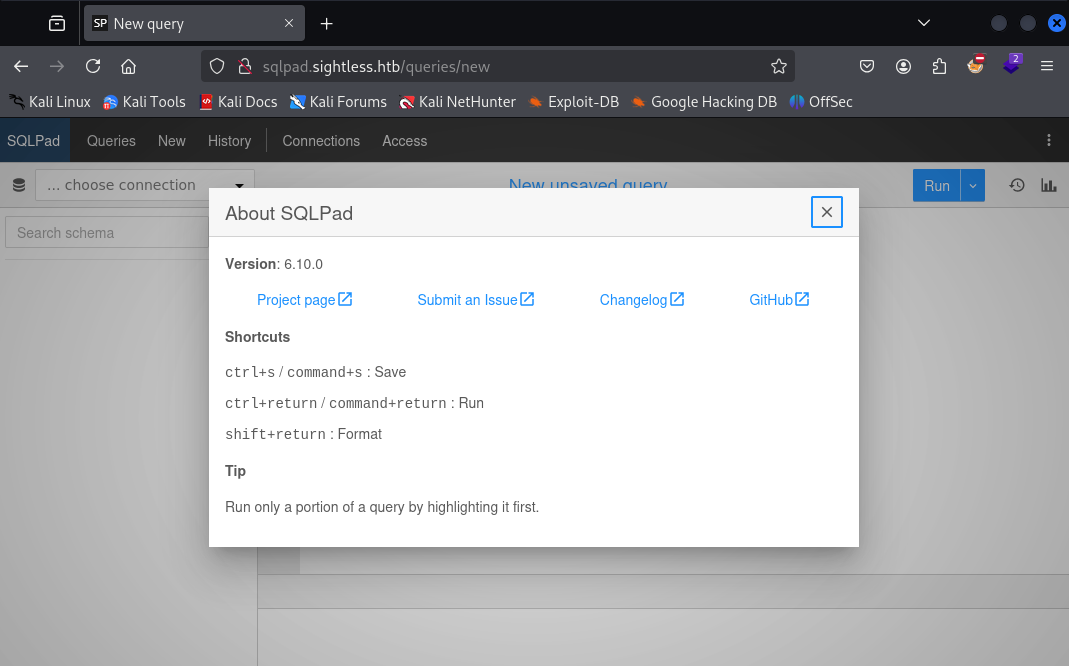Open the Queries menu item
Viewport: 1069px width, 666px height.
(111, 140)
